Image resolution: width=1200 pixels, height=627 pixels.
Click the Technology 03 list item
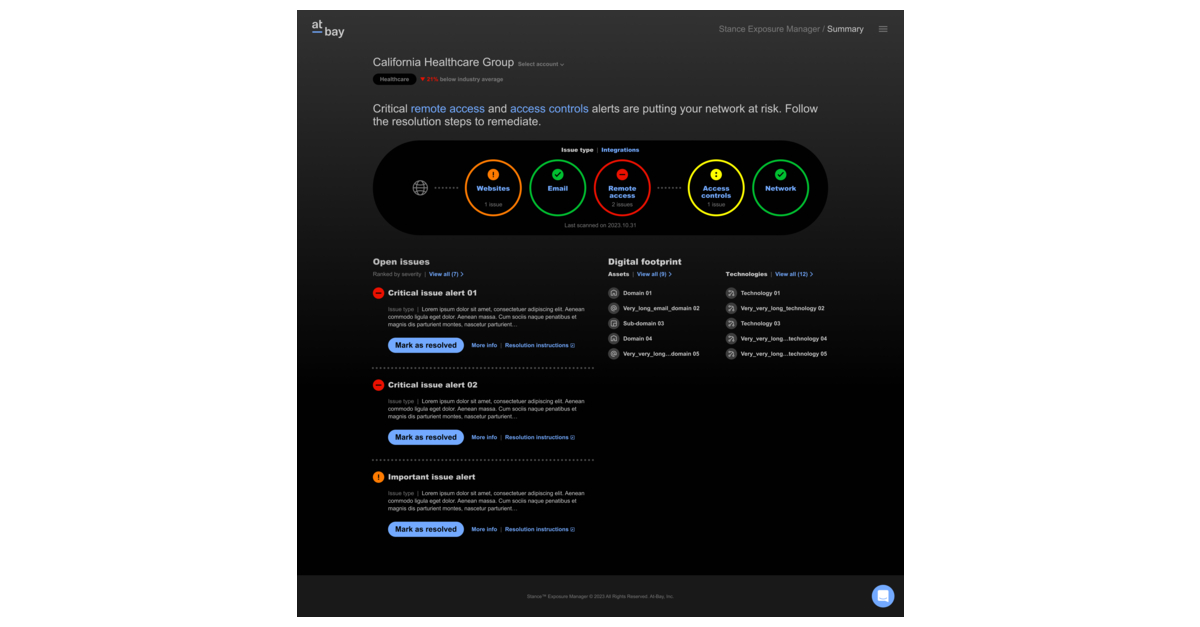coord(760,324)
